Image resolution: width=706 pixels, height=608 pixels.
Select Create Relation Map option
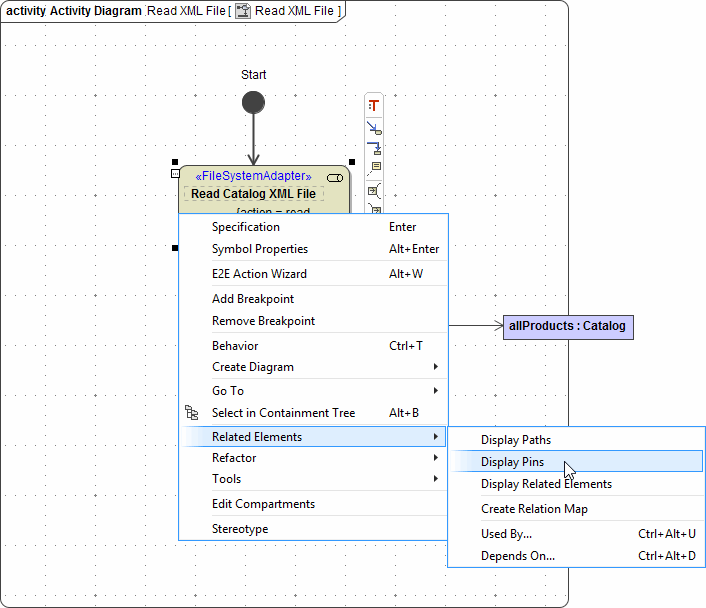[534, 509]
